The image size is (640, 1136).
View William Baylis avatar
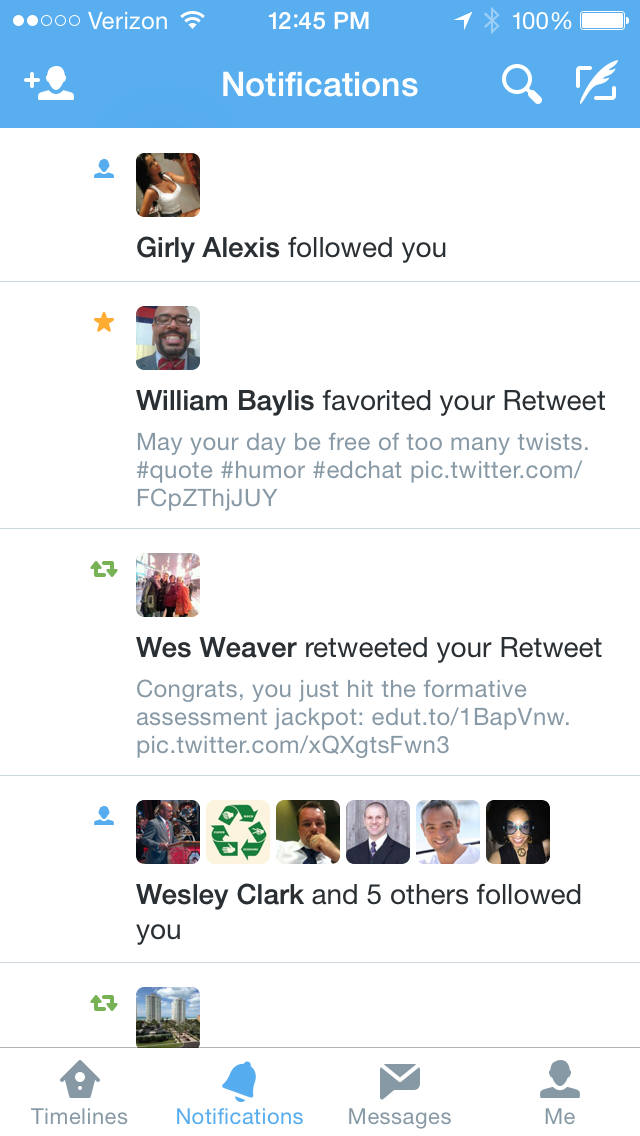point(168,338)
